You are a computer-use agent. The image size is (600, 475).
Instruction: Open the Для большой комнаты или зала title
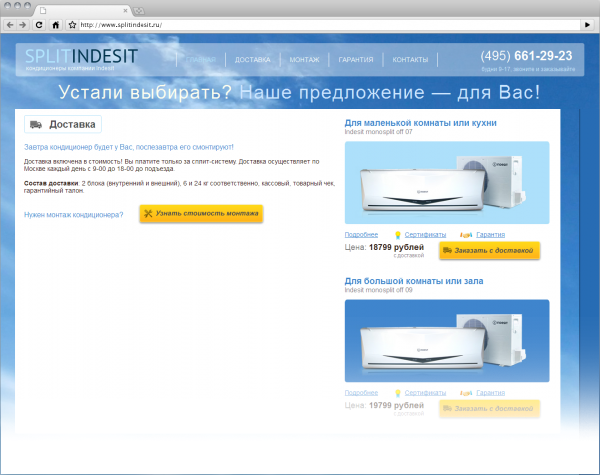point(414,281)
